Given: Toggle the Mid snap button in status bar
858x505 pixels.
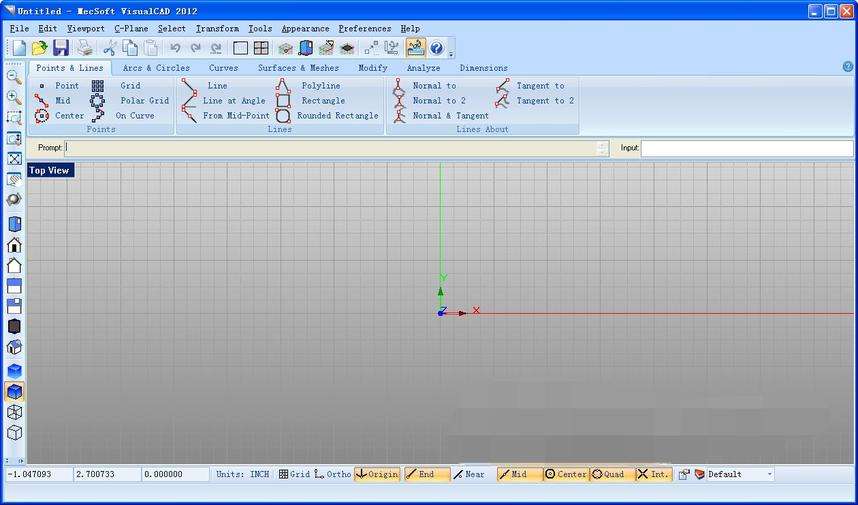Looking at the screenshot, I should pos(519,474).
